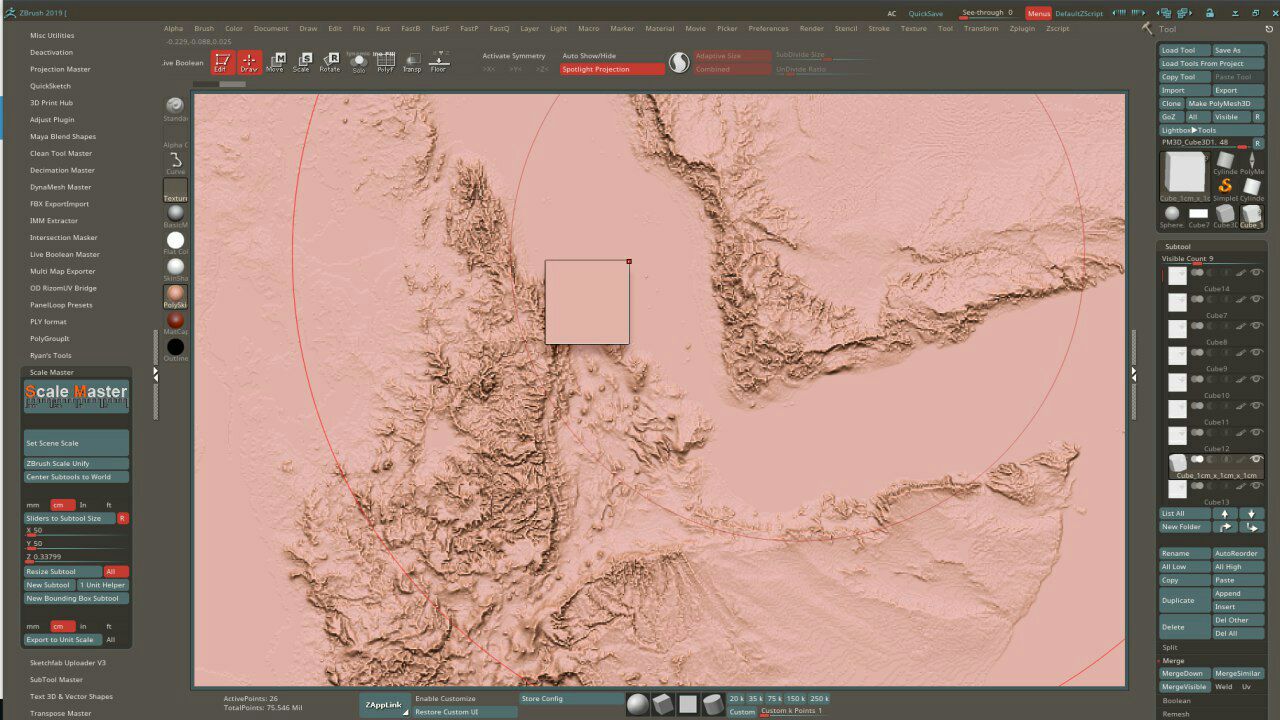The width and height of the screenshot is (1280, 720).
Task: Expand the Decimation Master plugin
Action: pos(61,170)
